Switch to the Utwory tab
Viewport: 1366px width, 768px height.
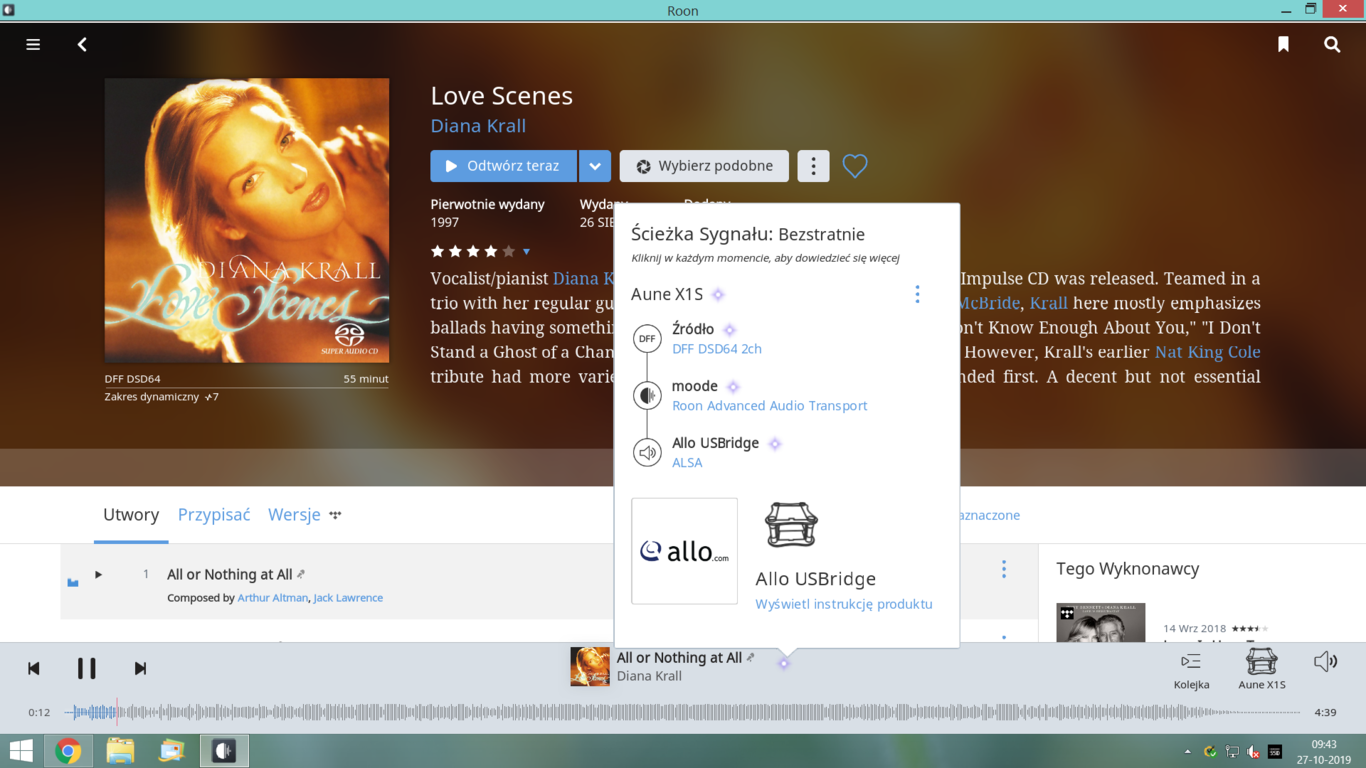[x=131, y=515]
